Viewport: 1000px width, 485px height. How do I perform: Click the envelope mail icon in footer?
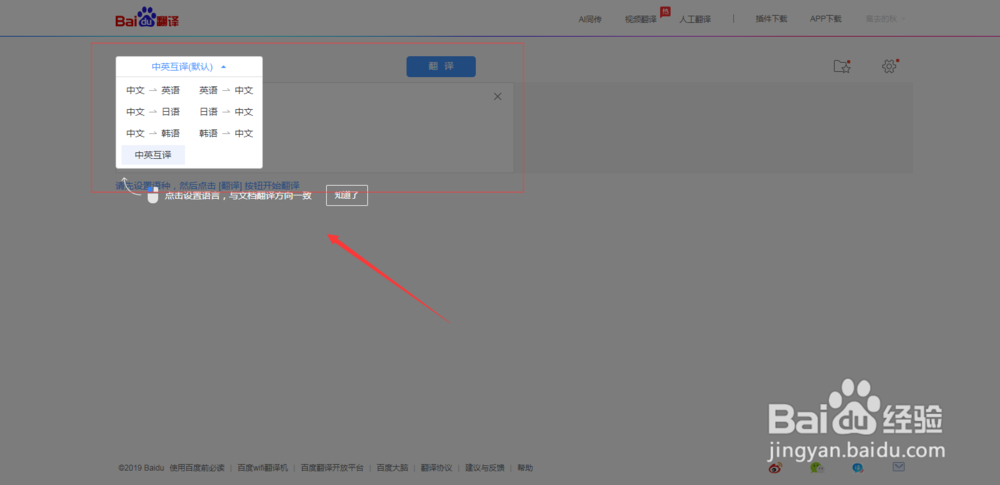tap(899, 467)
